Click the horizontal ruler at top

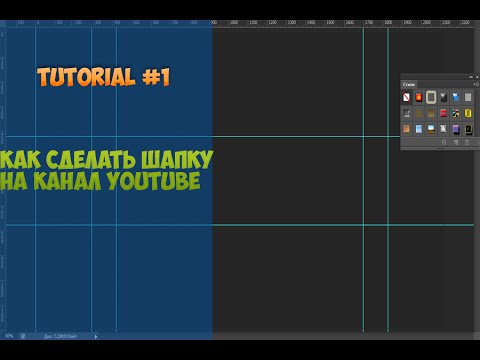[240, 23]
